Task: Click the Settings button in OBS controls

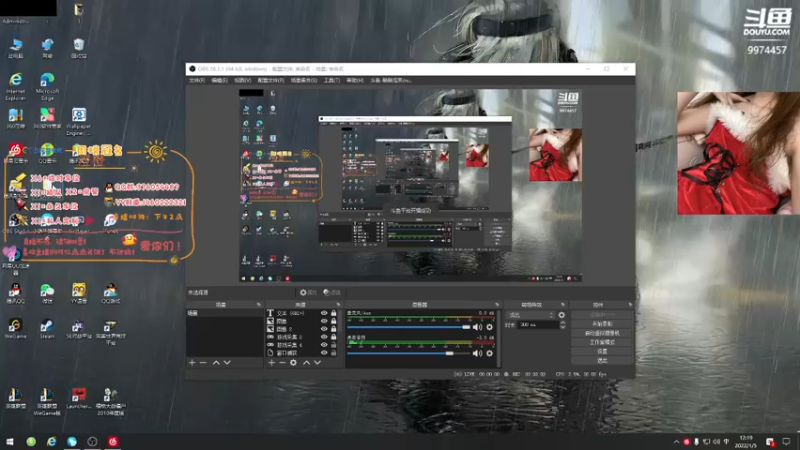Action: point(602,352)
